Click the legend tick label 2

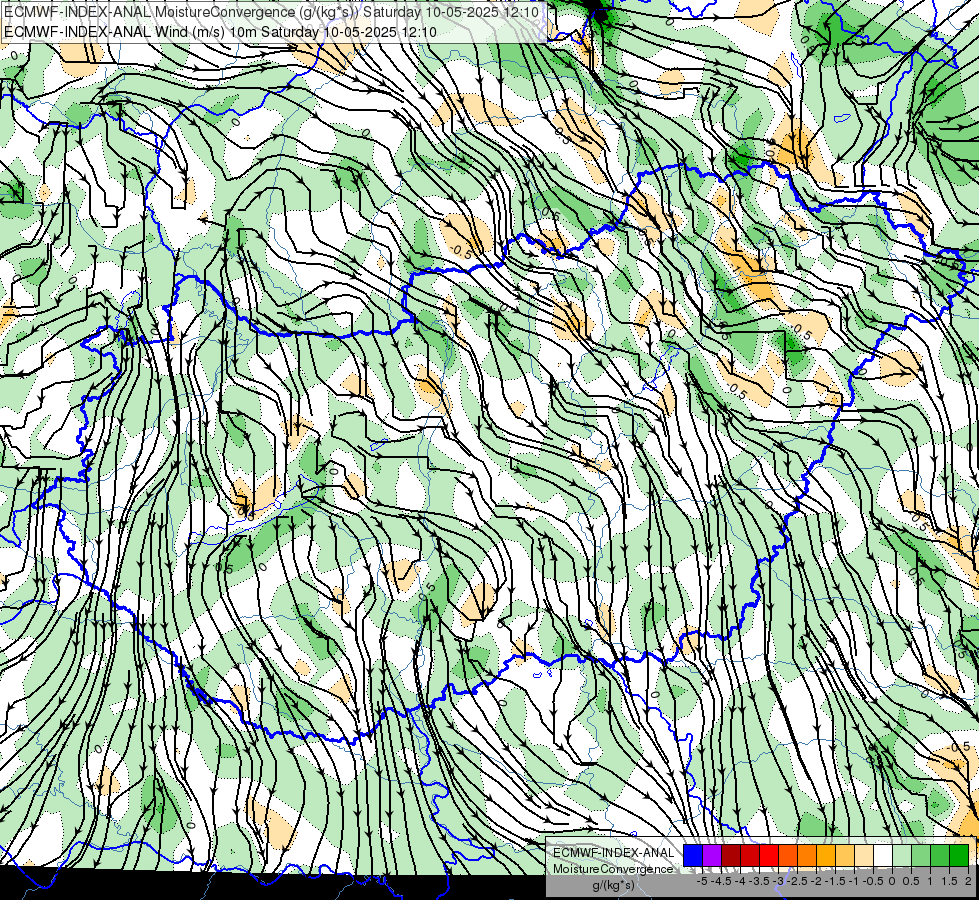968,881
